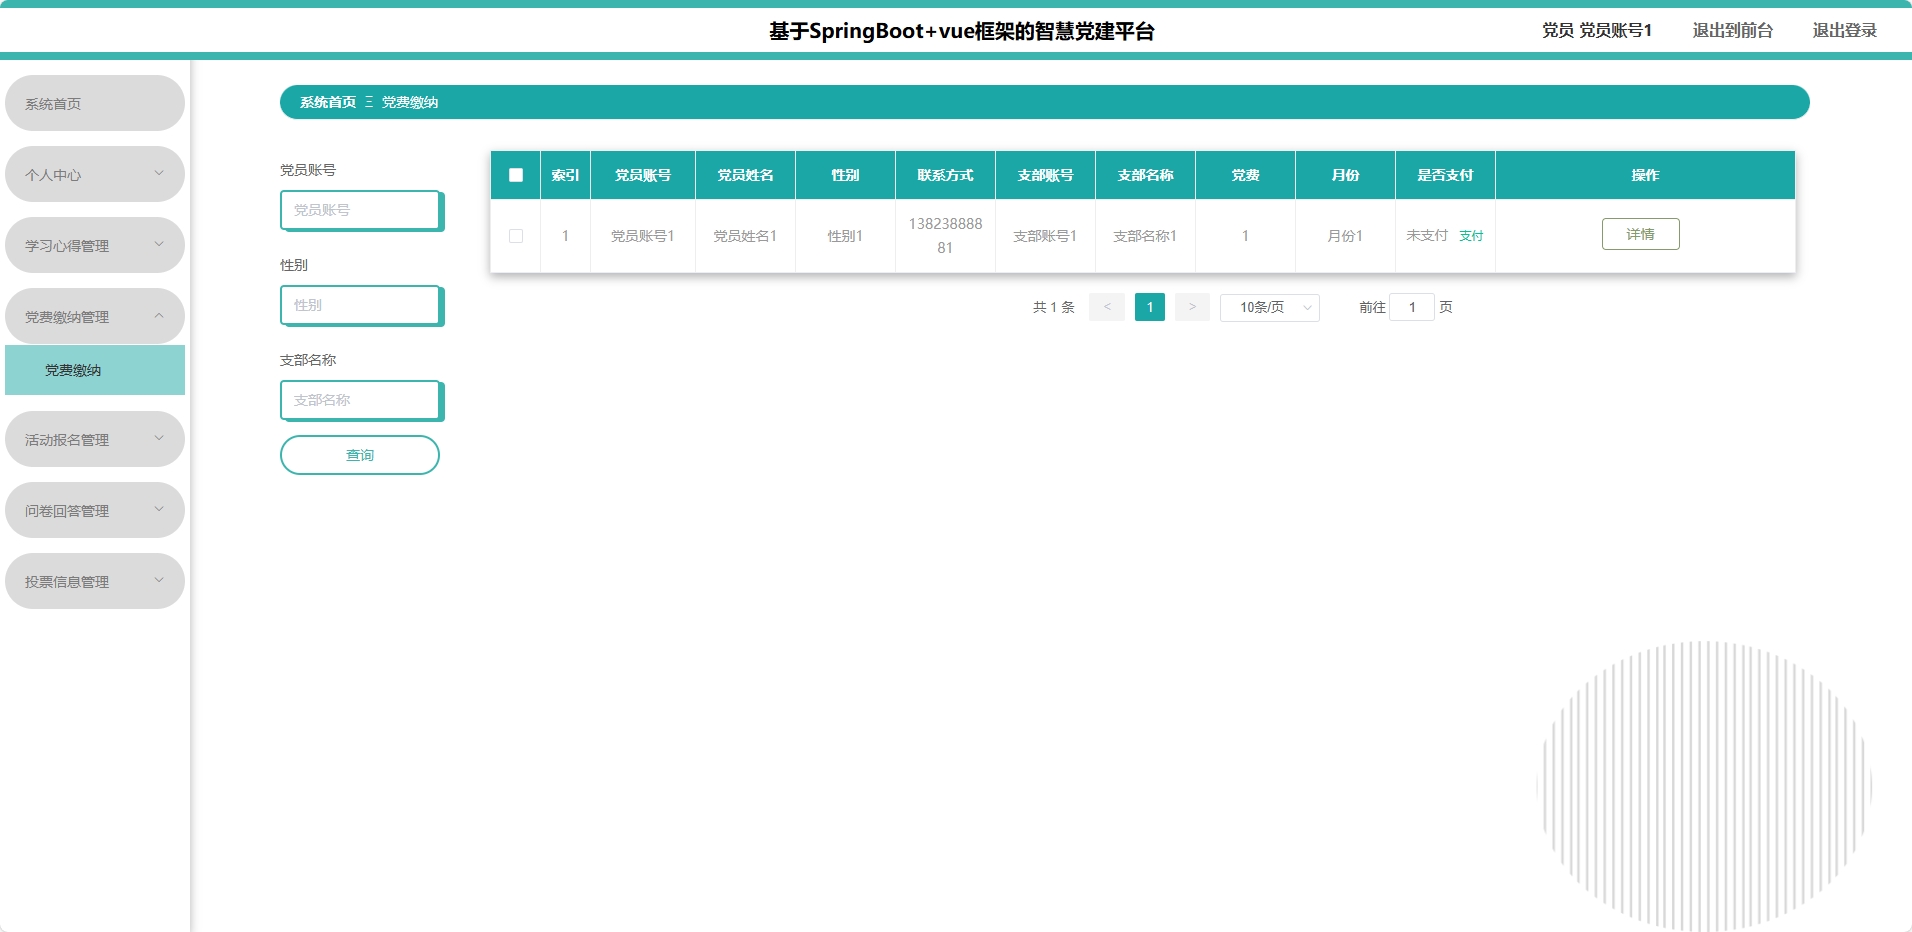
Task: Click the 性别1 table cell
Action: (x=845, y=236)
